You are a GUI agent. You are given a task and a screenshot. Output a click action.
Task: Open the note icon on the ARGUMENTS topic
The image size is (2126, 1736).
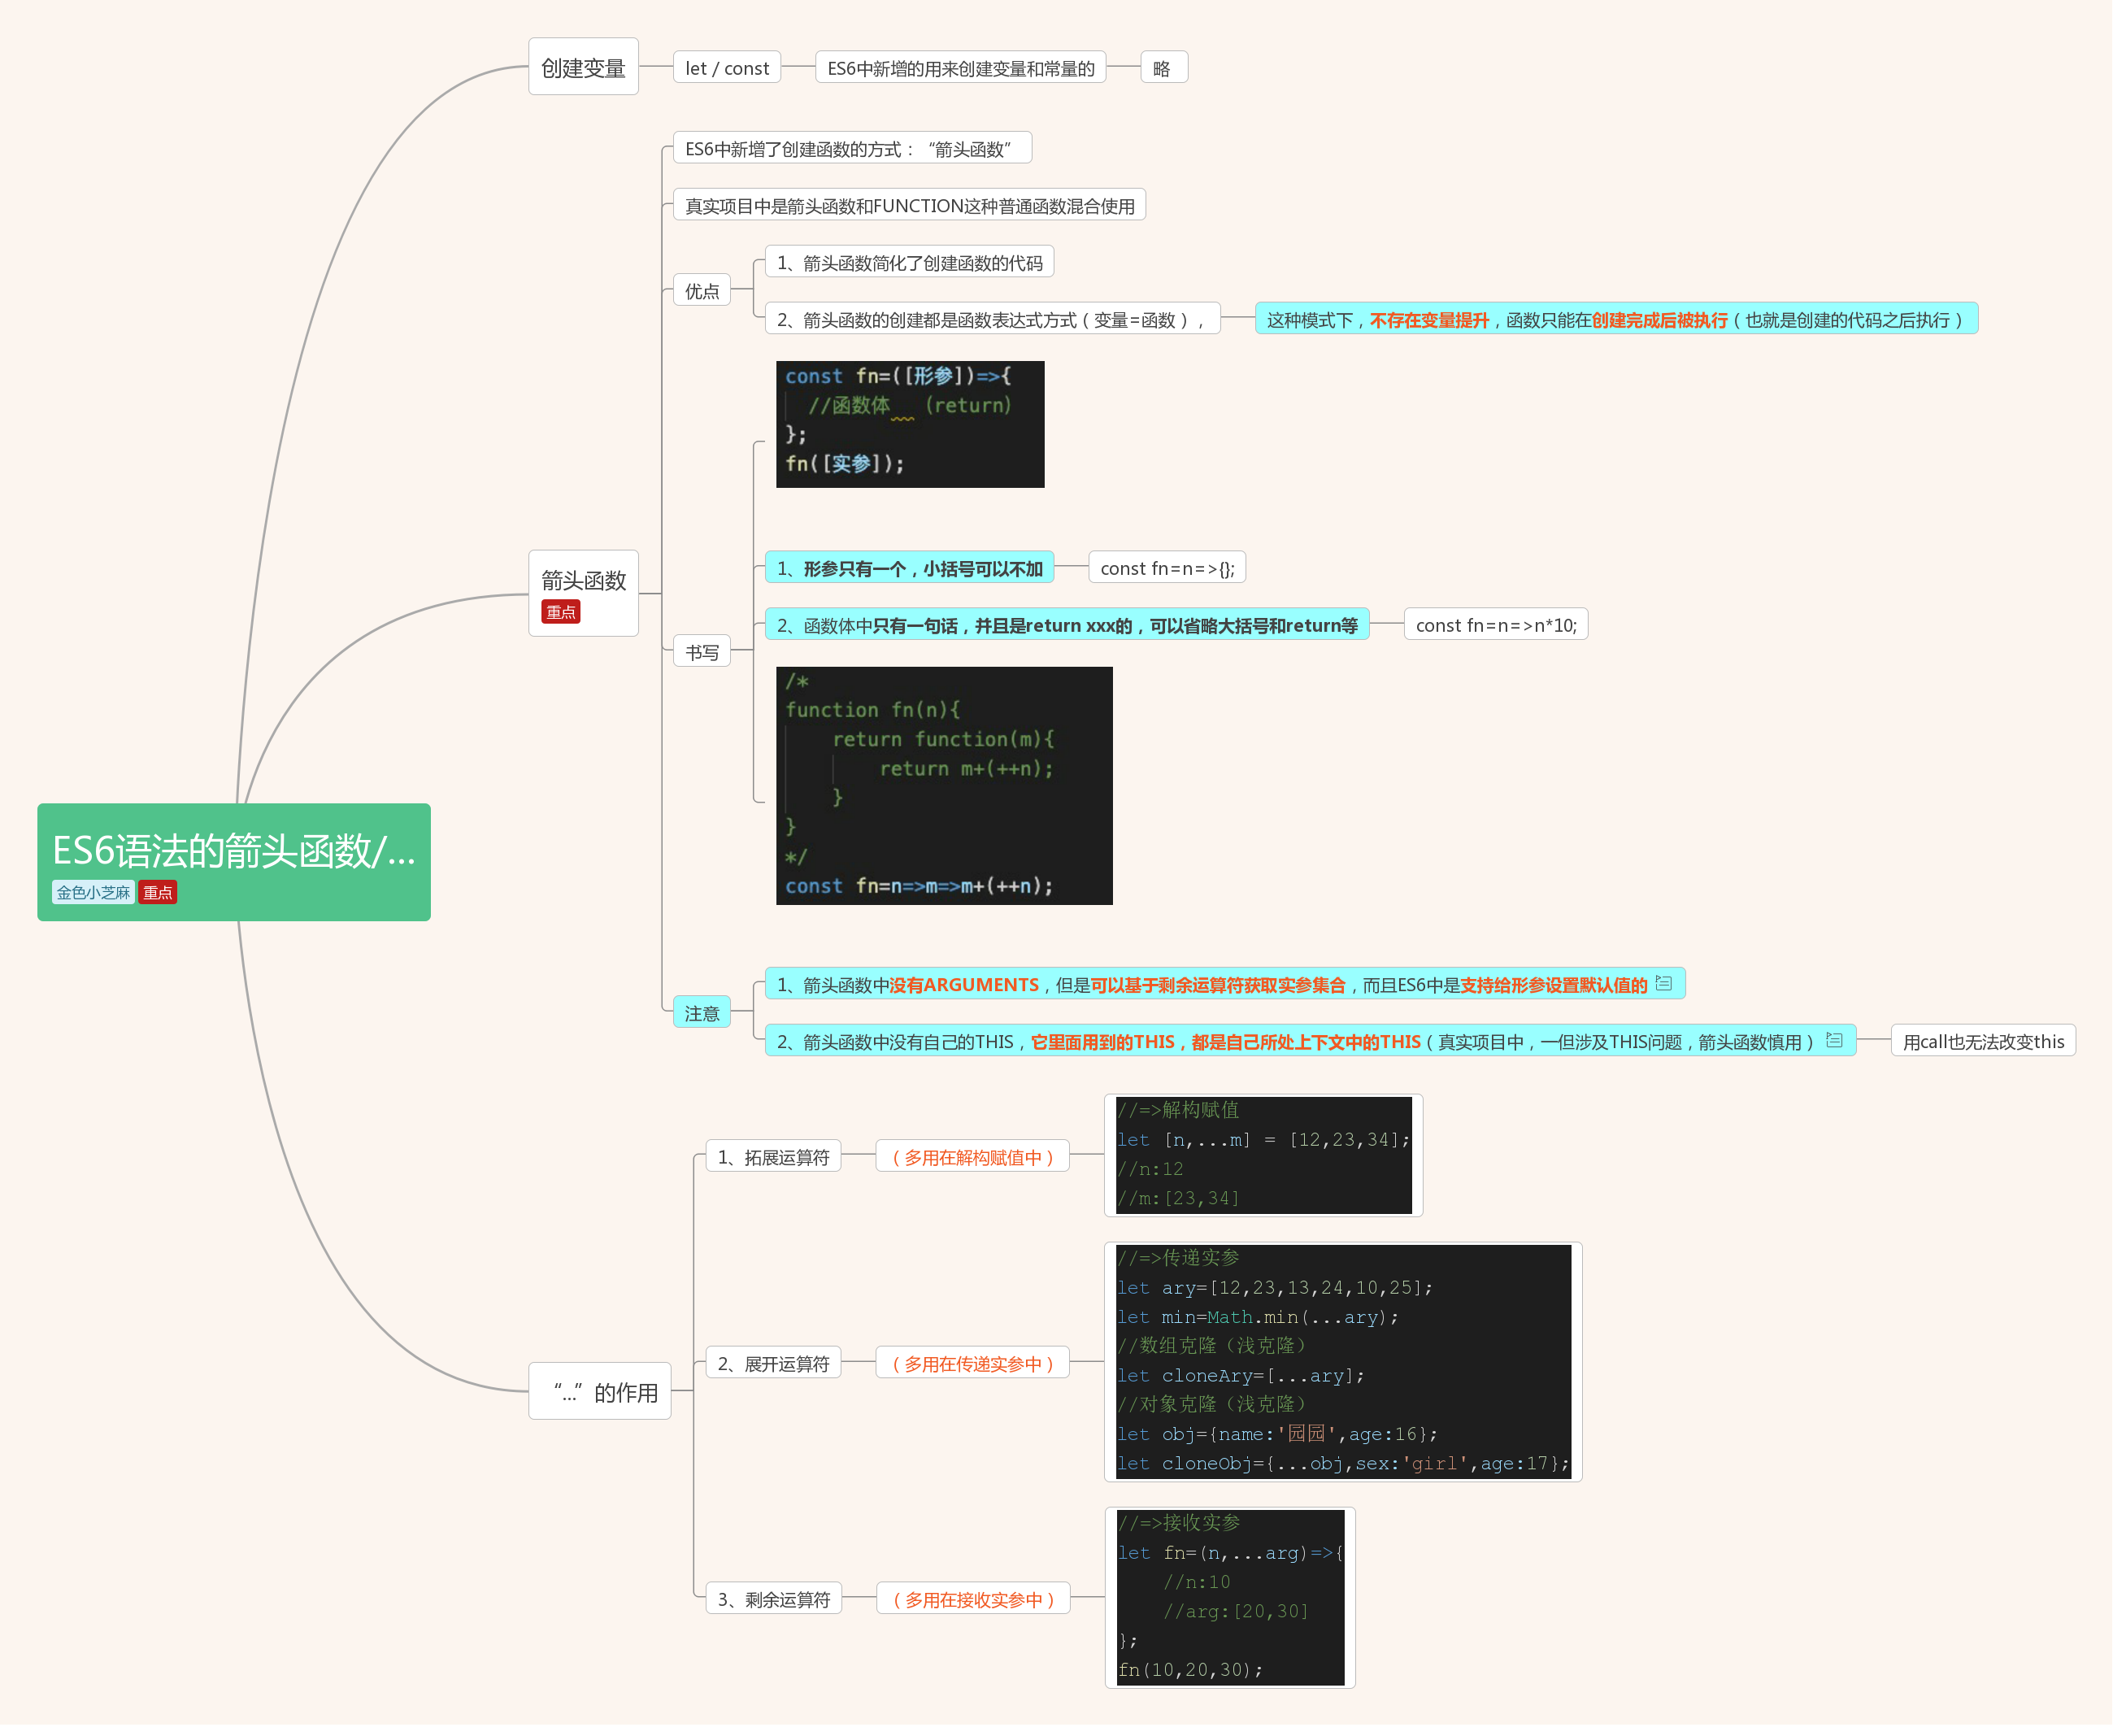point(1674,990)
